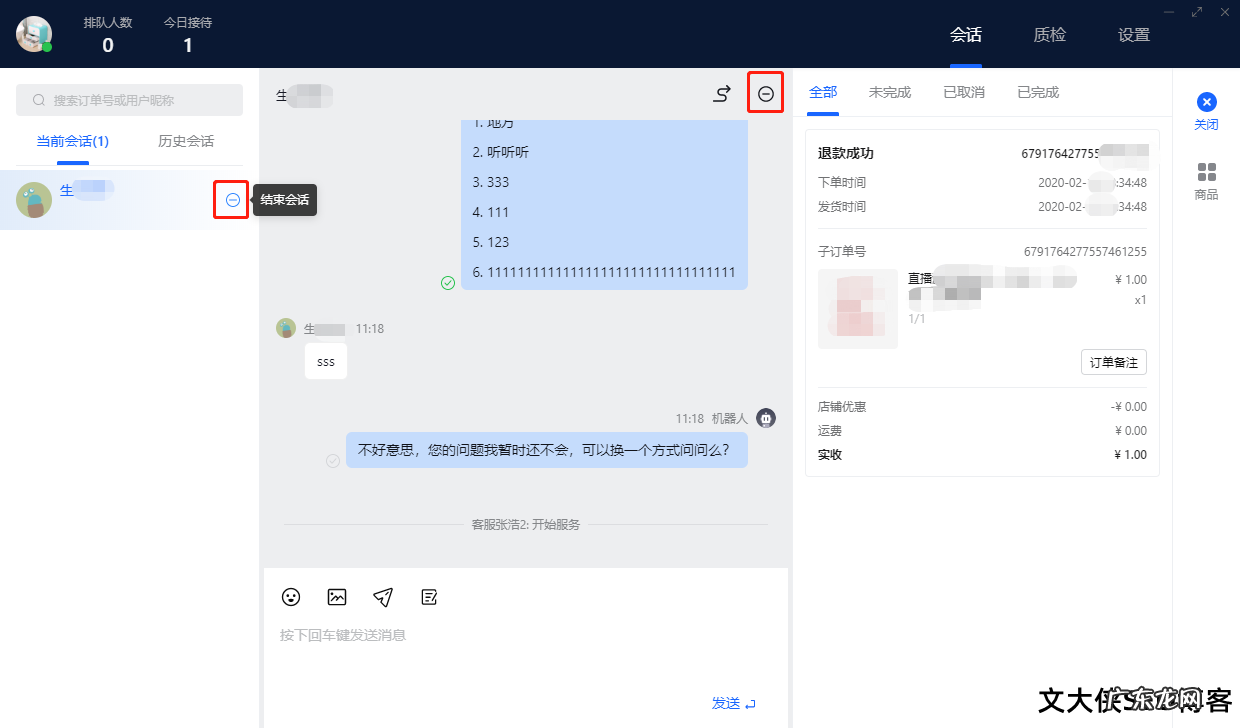Click the 订单备注 button
This screenshot has width=1240, height=728.
click(1113, 362)
